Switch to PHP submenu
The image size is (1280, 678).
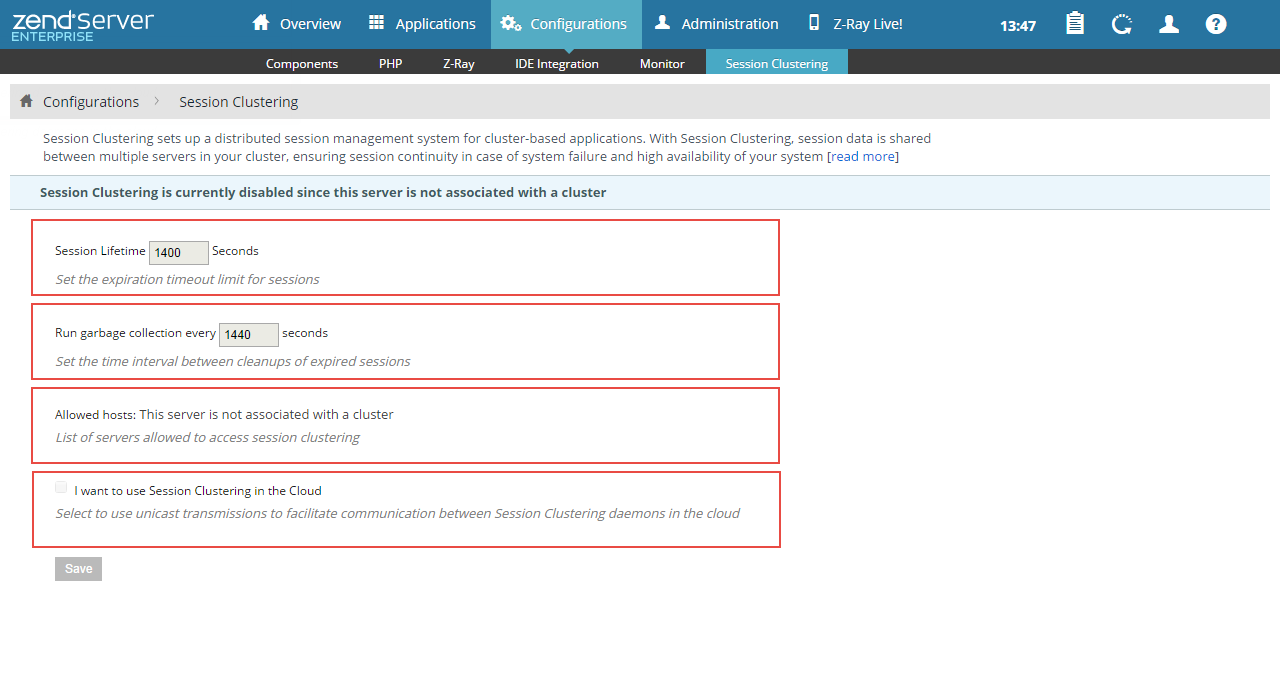click(x=390, y=63)
